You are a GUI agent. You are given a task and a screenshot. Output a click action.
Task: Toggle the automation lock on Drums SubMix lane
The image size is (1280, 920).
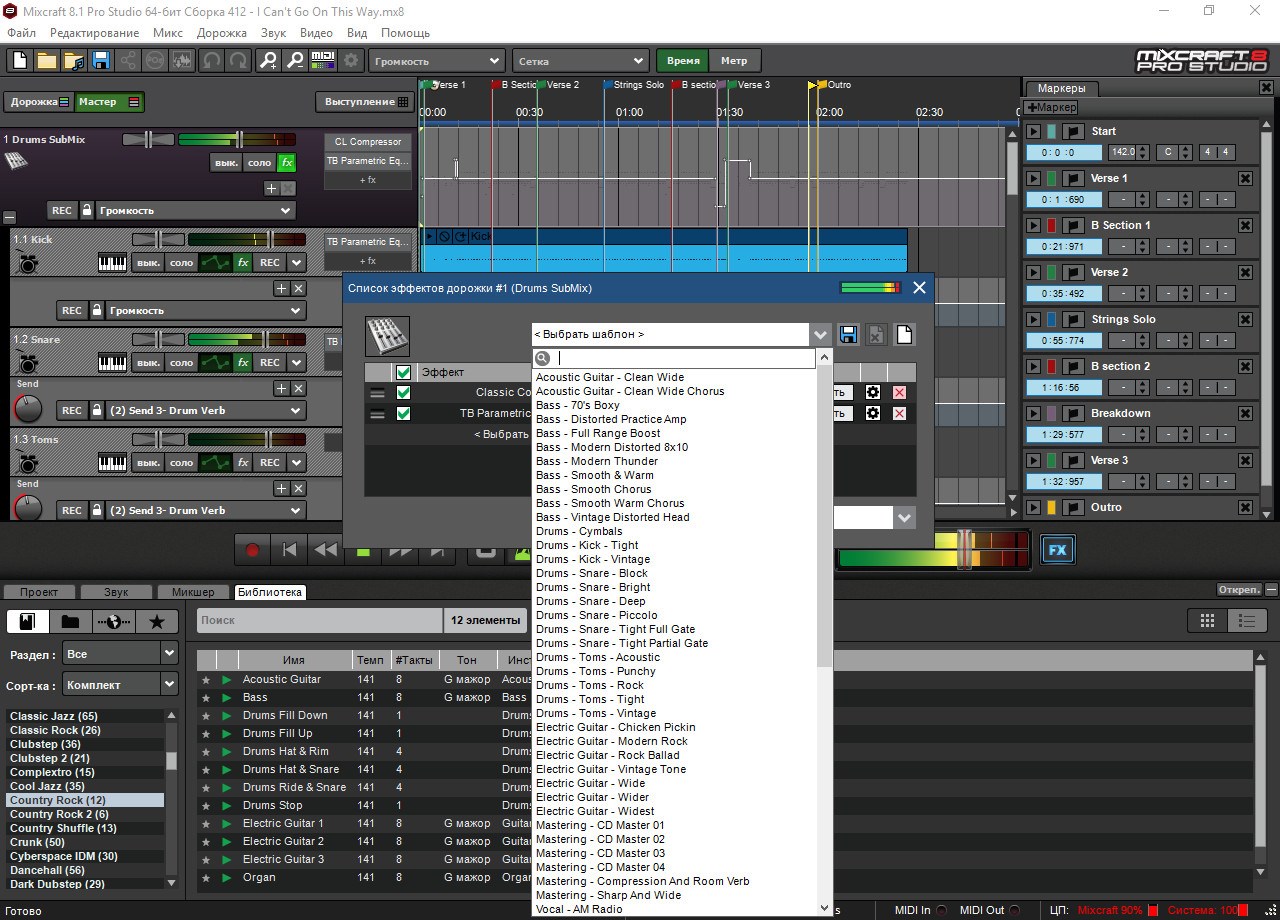point(86,210)
